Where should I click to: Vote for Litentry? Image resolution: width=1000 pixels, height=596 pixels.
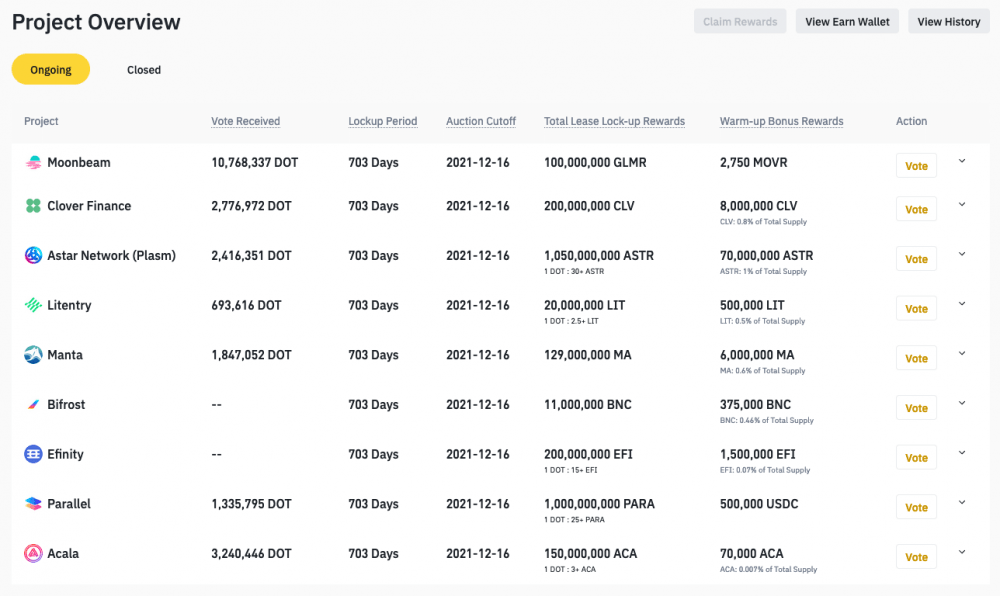(x=916, y=309)
